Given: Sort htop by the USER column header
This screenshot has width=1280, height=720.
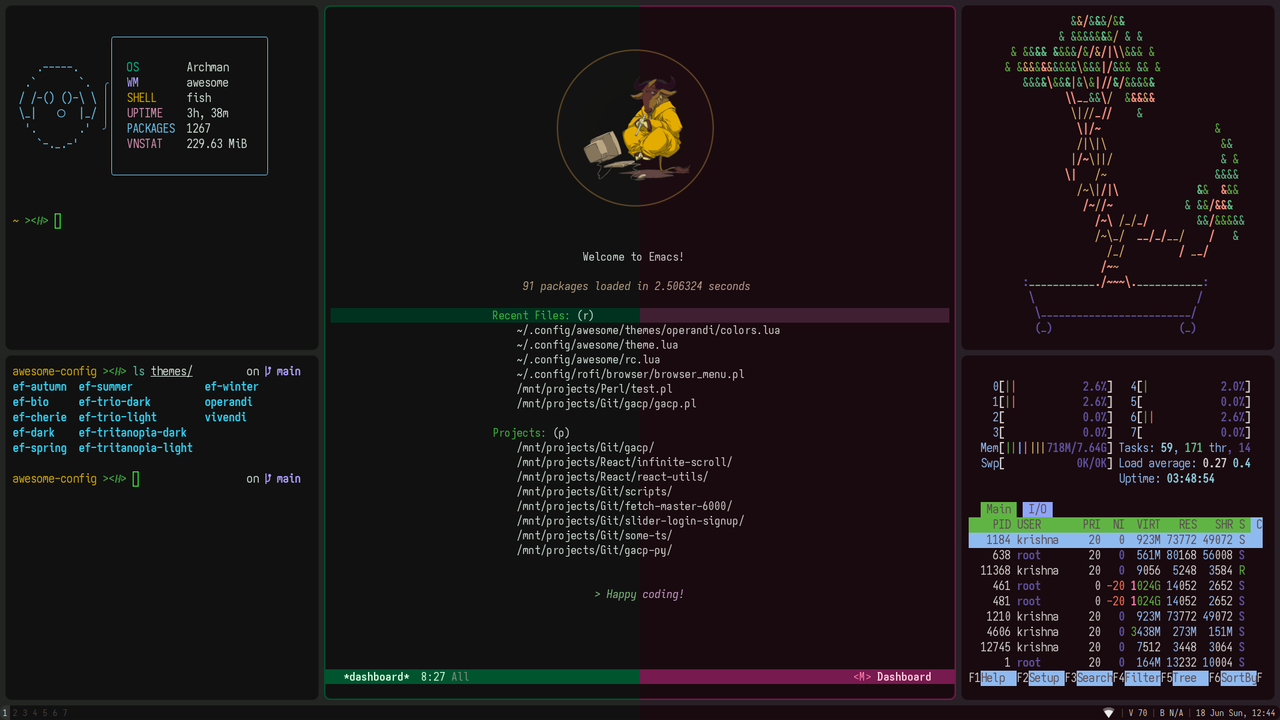Looking at the screenshot, I should point(1029,524).
